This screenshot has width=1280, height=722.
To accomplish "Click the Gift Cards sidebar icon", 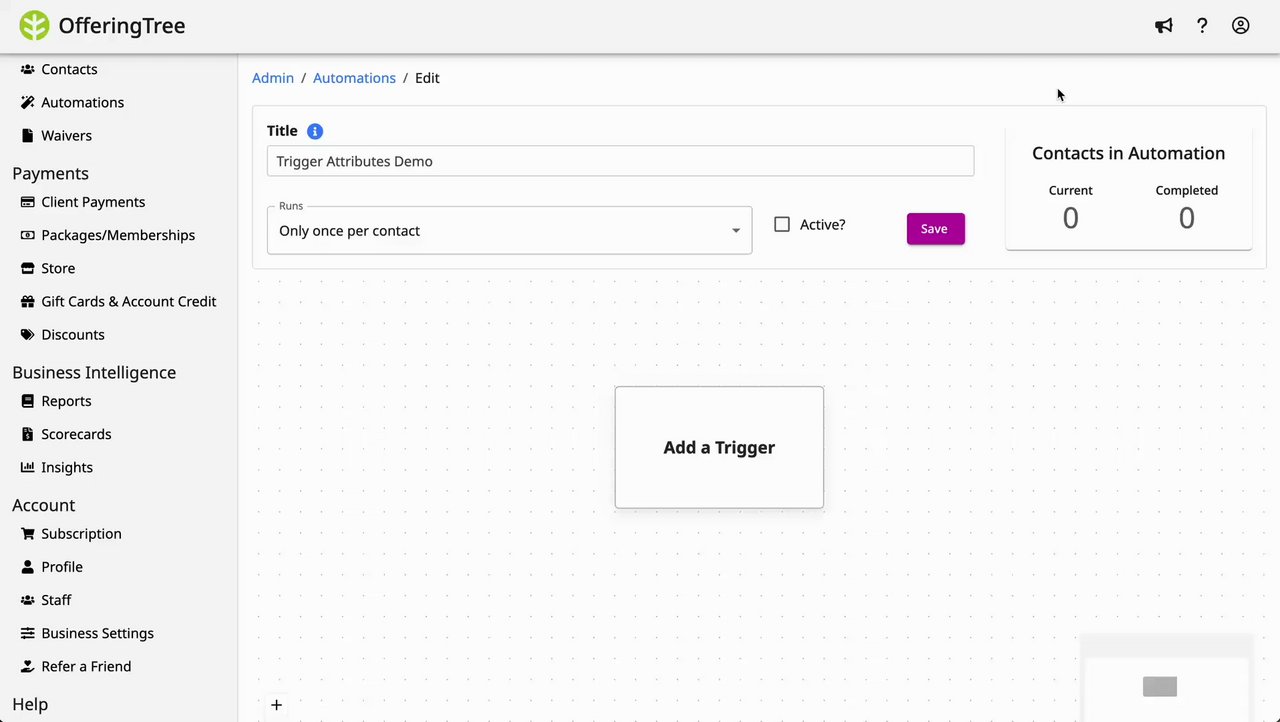I will point(28,302).
